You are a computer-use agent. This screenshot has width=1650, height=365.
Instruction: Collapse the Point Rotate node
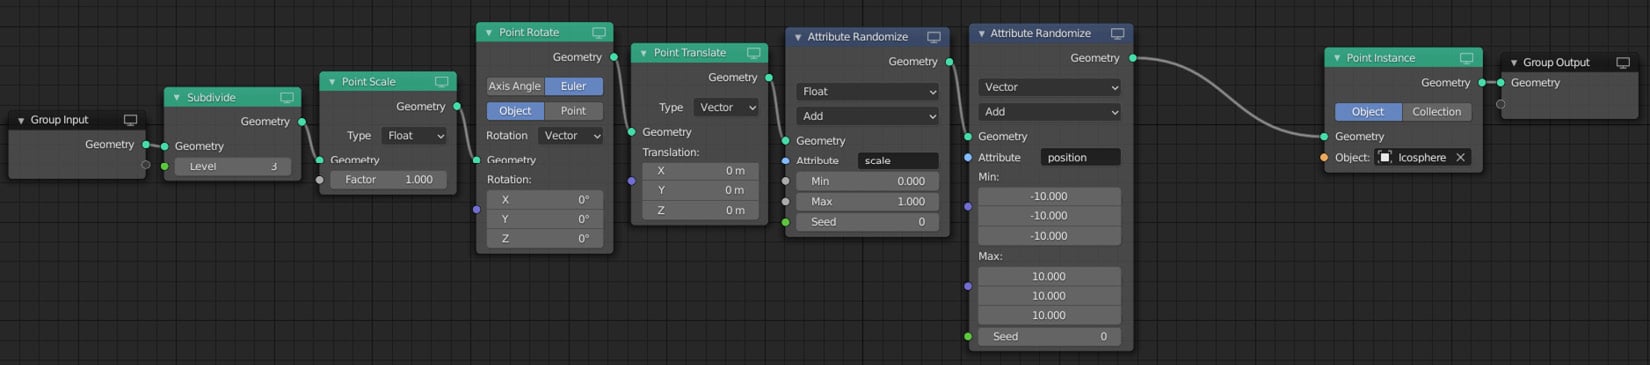[x=489, y=33]
